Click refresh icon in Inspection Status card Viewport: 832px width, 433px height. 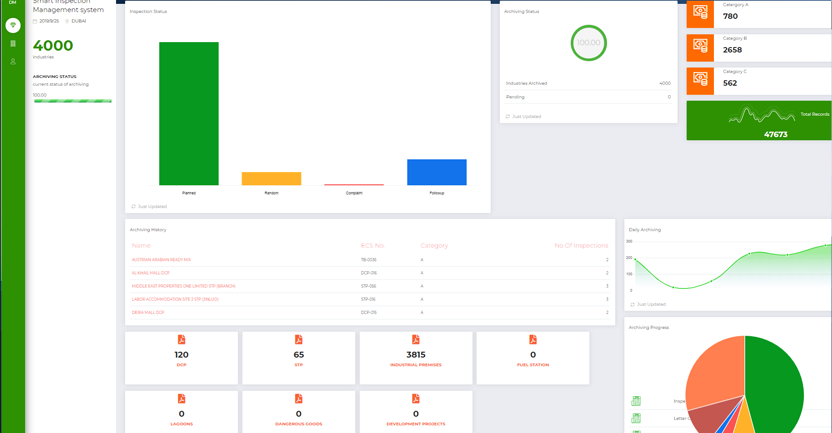(134, 206)
